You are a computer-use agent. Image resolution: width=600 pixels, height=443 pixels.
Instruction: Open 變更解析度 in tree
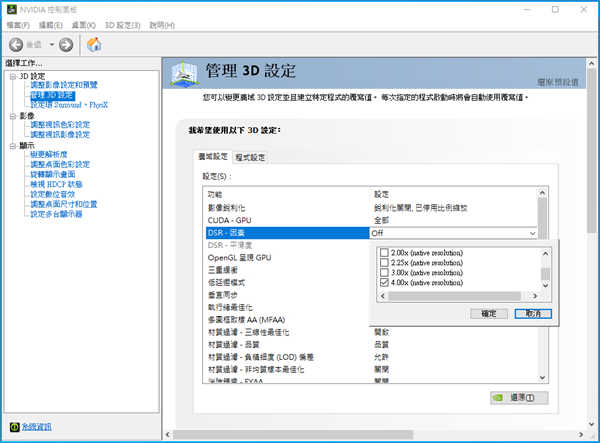click(x=49, y=154)
